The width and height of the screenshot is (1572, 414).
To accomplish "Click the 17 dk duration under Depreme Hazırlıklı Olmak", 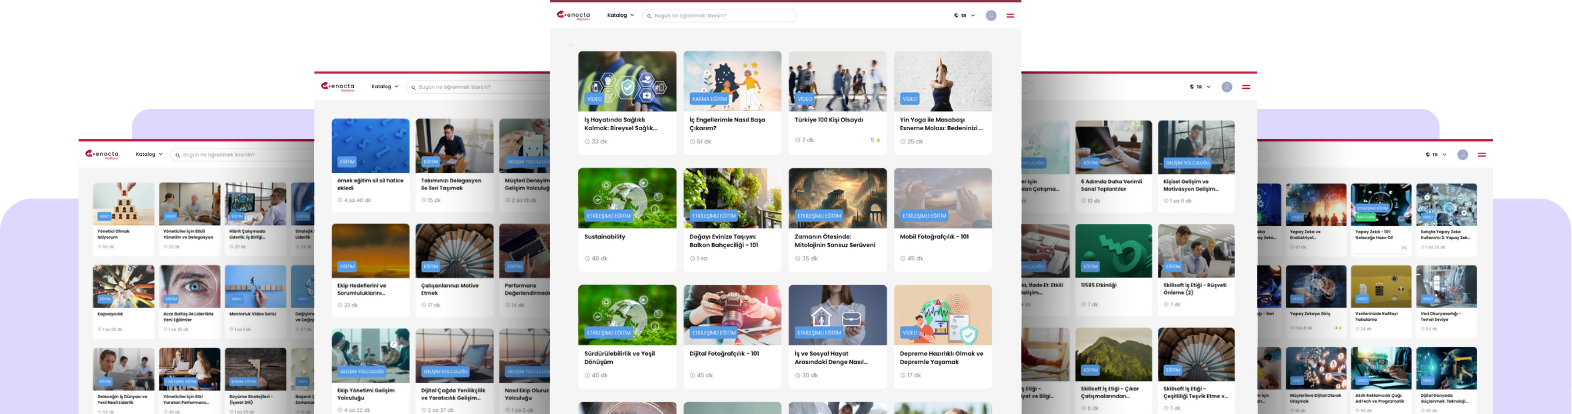I will 910,375.
